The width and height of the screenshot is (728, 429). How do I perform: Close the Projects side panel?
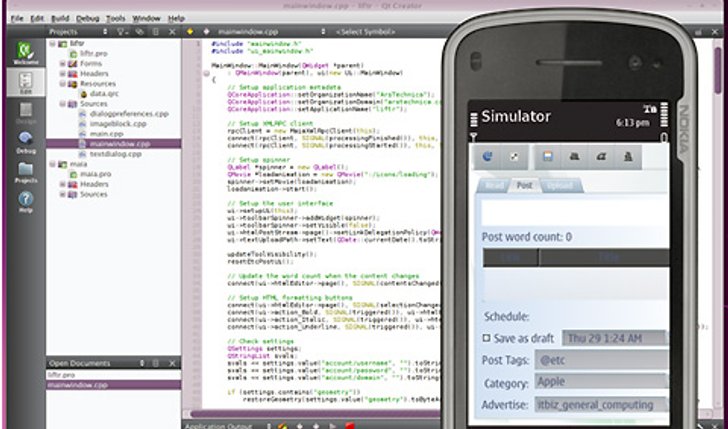[x=172, y=32]
